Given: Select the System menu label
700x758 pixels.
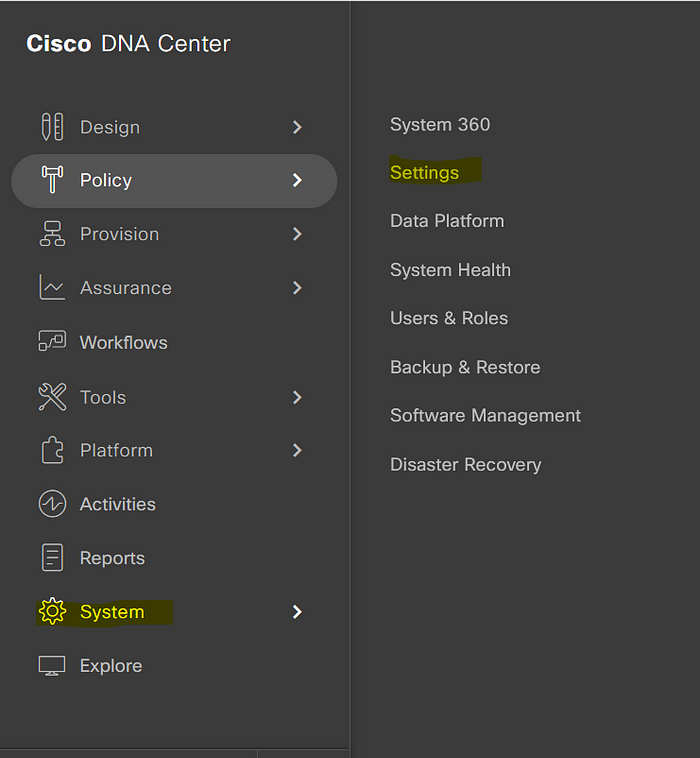Looking at the screenshot, I should click(112, 612).
